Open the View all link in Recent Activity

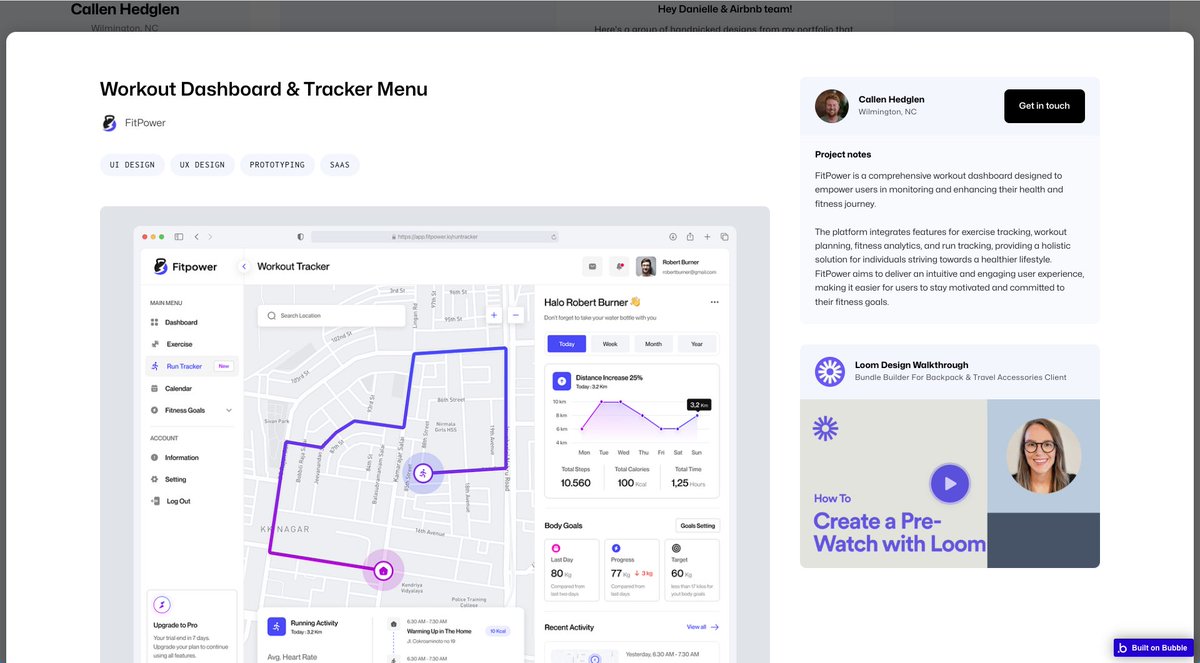(x=702, y=627)
